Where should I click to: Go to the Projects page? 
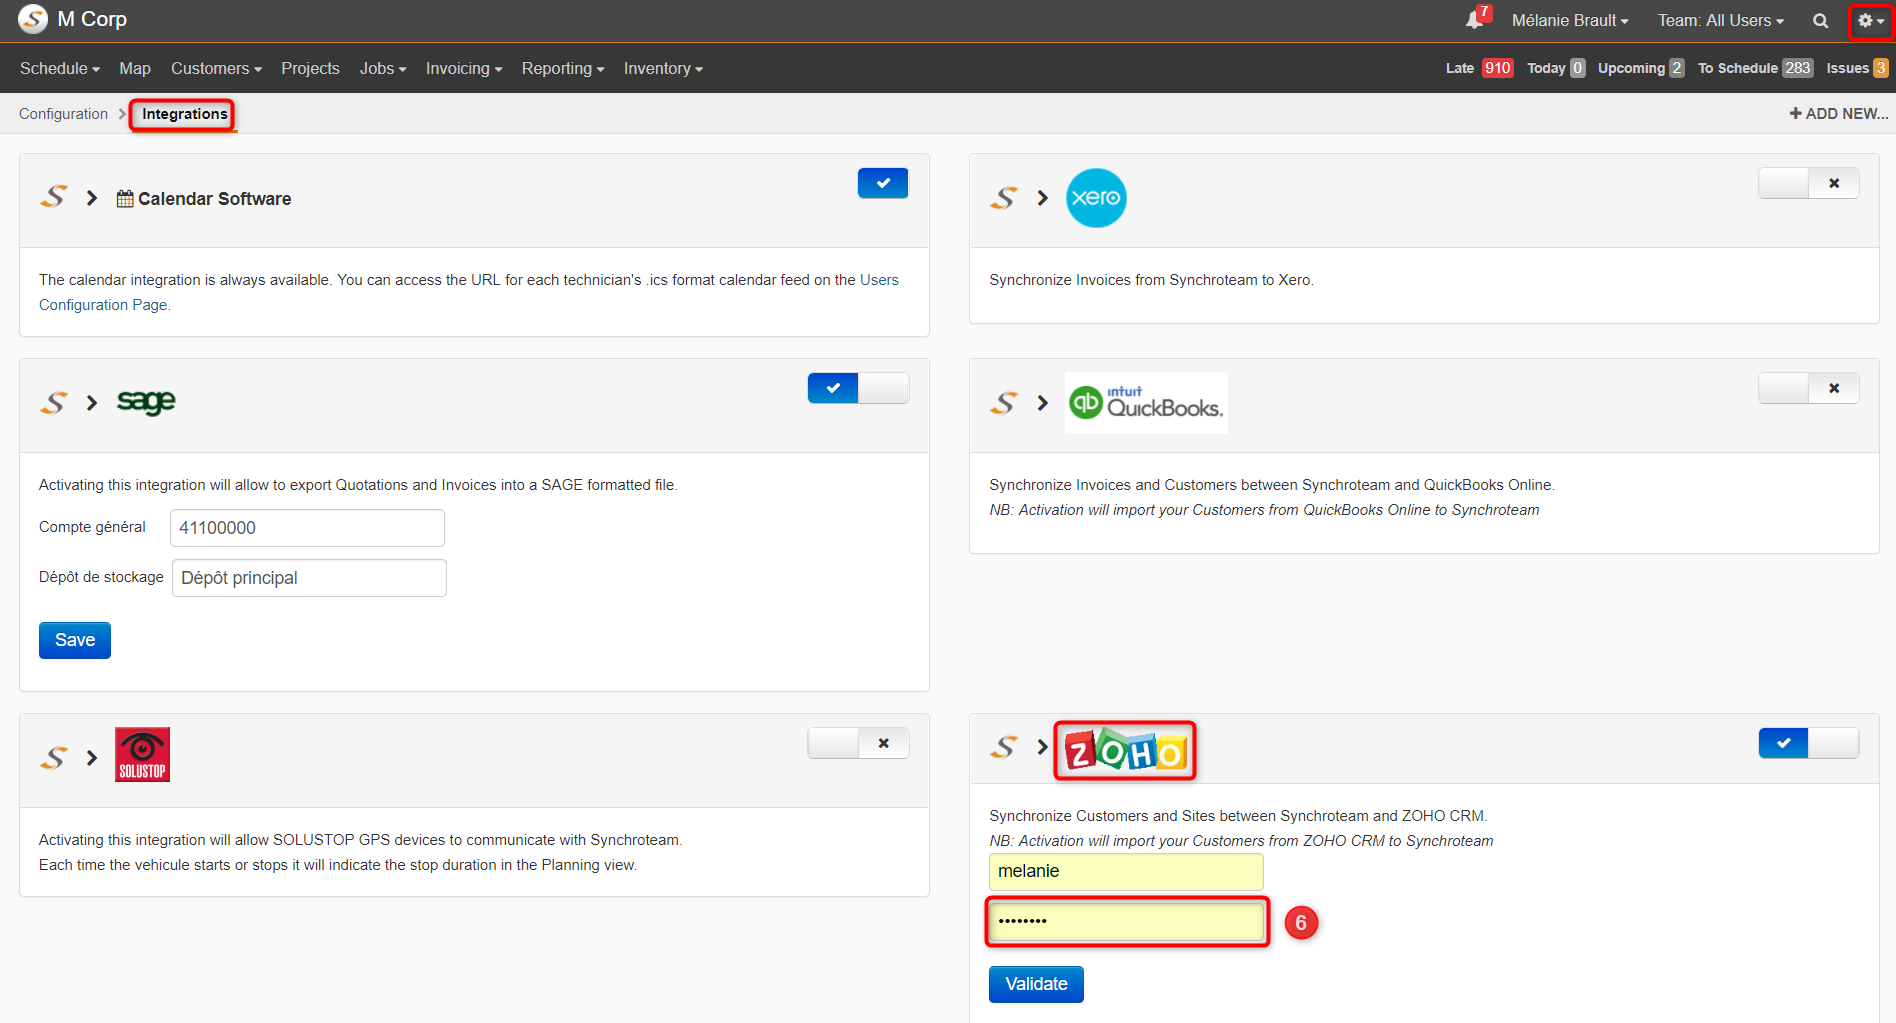310,68
